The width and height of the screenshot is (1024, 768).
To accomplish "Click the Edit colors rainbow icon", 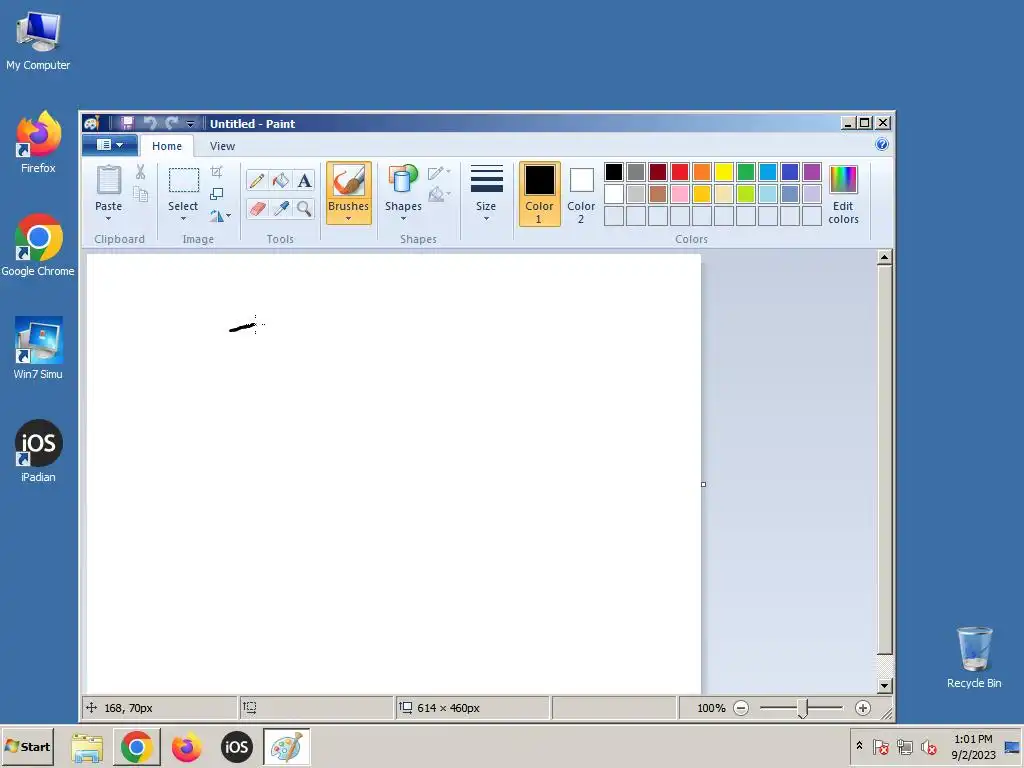I will click(x=843, y=180).
